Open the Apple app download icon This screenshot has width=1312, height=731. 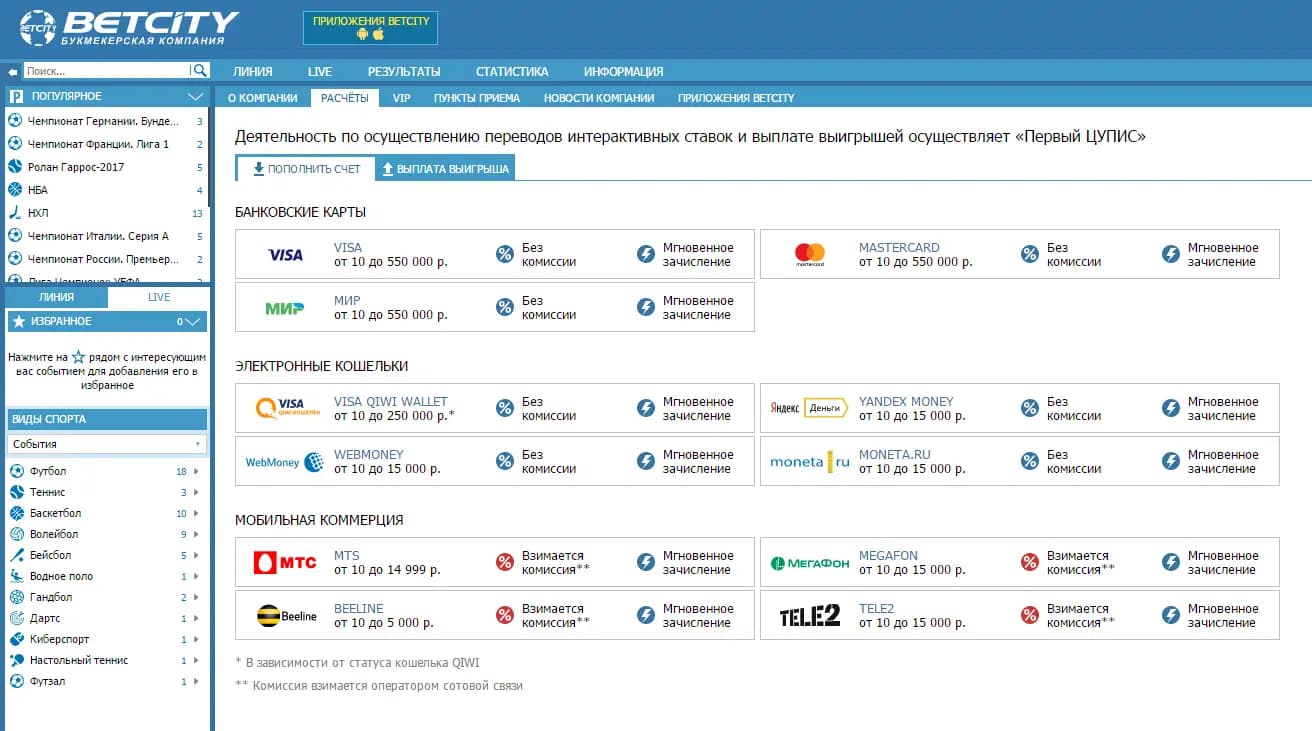379,34
